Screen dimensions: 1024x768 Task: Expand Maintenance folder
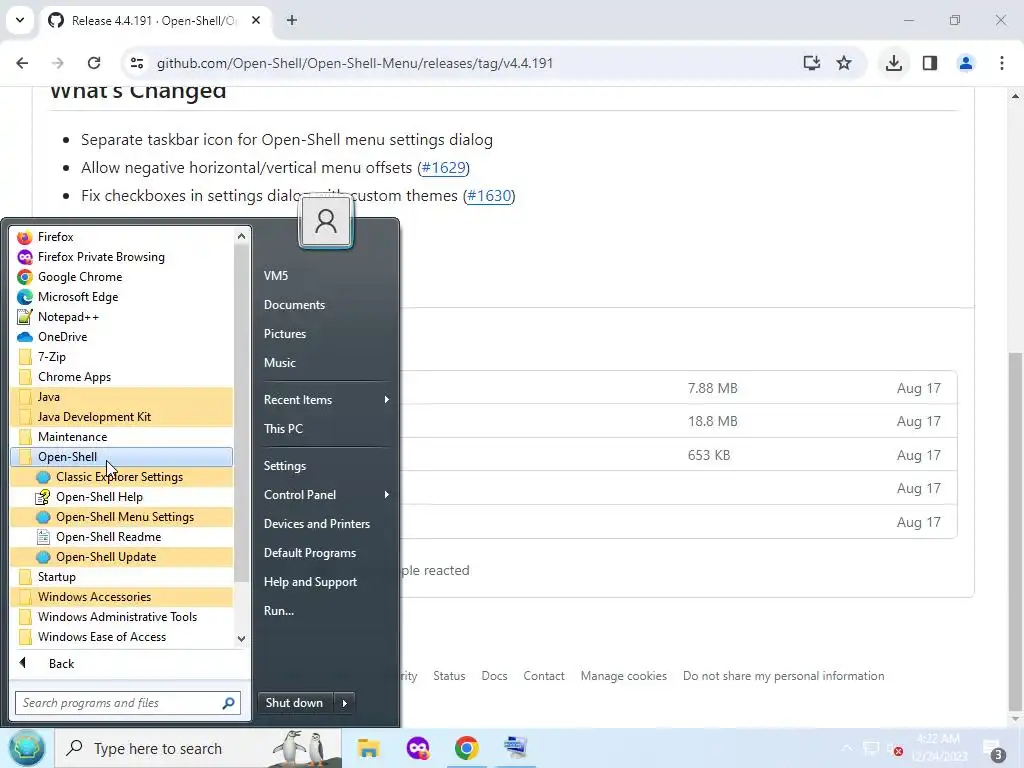[x=121, y=437]
